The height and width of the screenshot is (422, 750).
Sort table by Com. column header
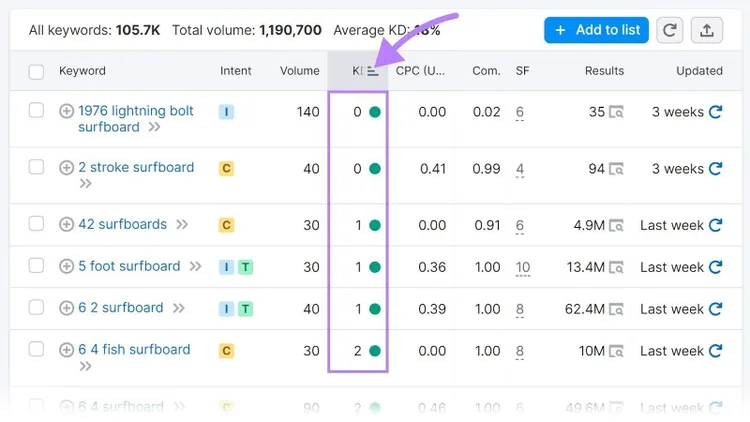[x=486, y=71]
